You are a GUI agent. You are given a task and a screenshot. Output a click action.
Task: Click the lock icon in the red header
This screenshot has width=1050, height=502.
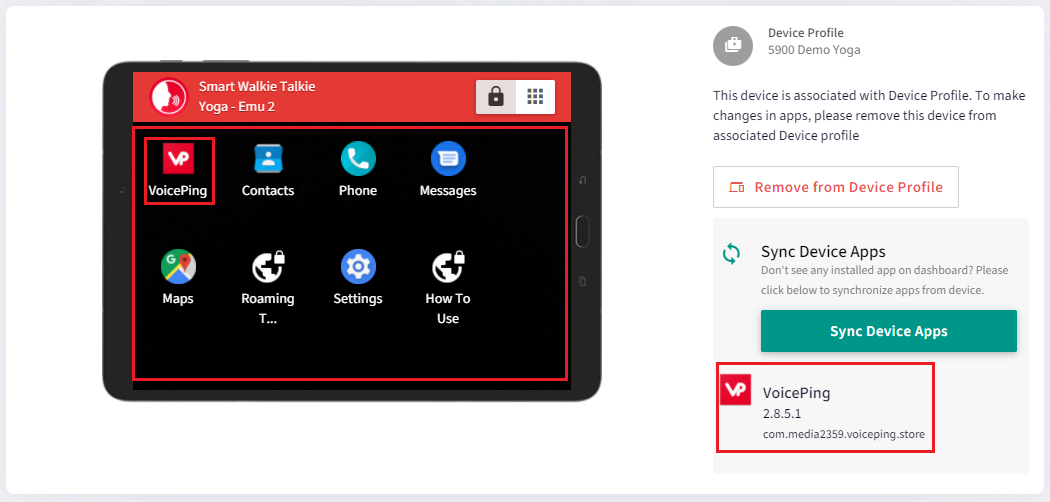click(x=496, y=97)
